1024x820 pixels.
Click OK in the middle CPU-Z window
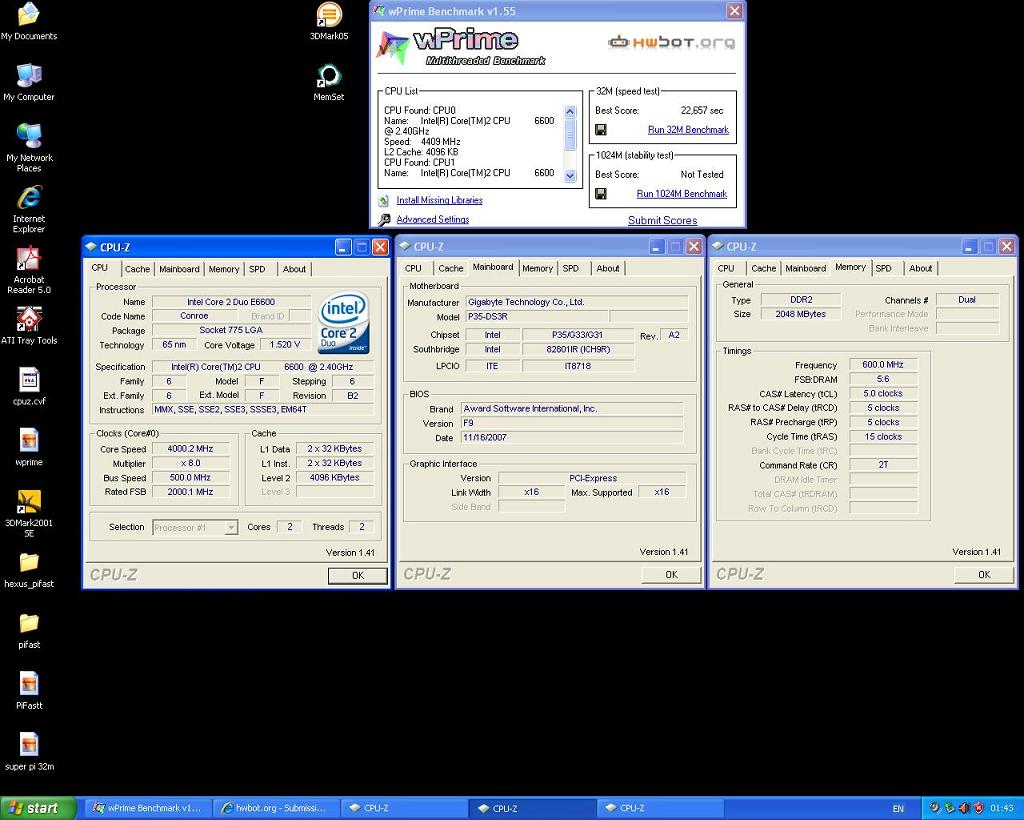click(671, 575)
